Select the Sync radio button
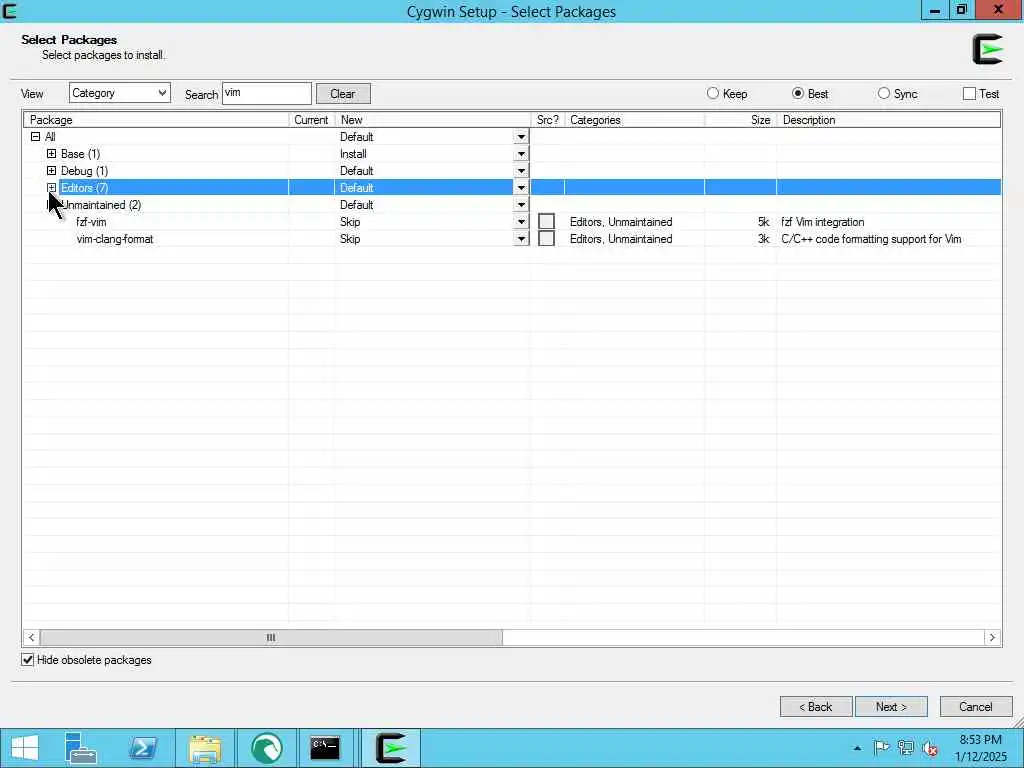 coord(884,93)
